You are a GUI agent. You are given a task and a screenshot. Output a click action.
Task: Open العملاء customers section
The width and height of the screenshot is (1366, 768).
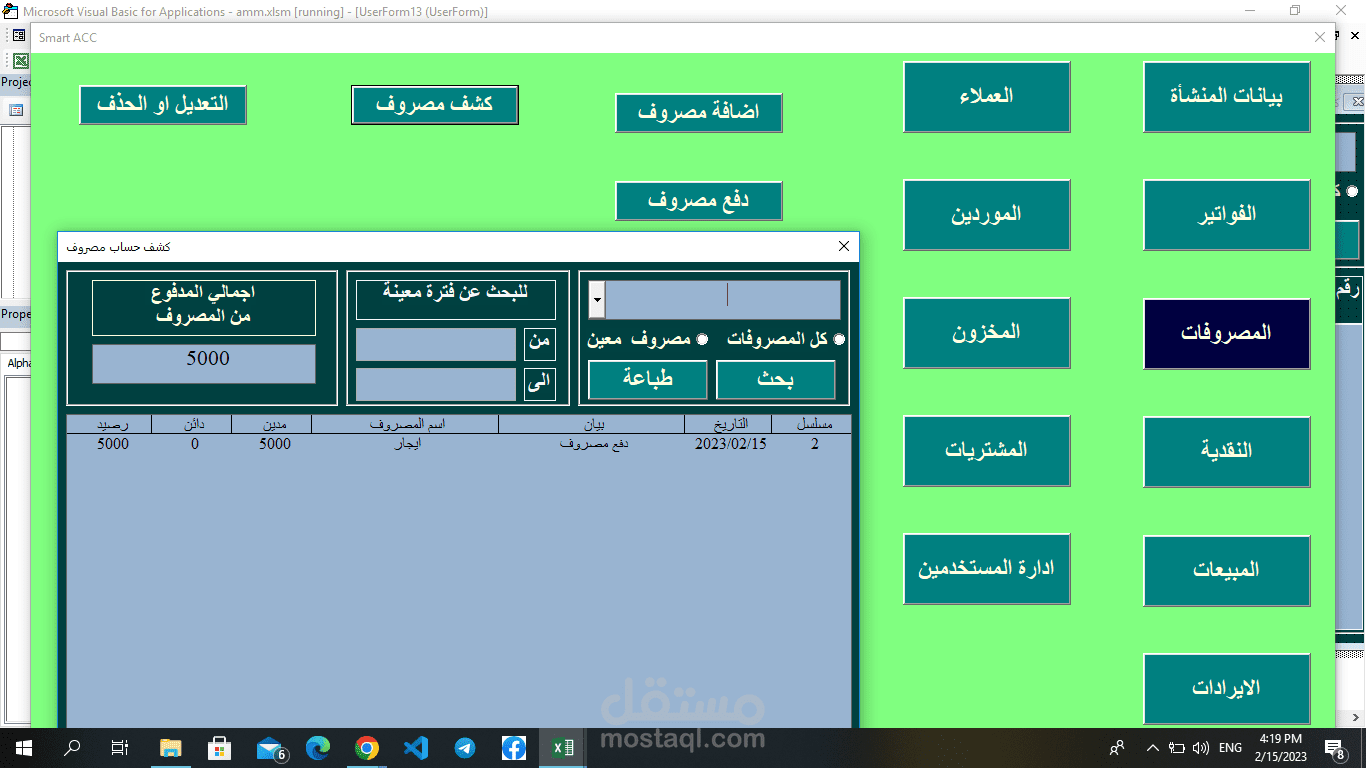point(987,97)
